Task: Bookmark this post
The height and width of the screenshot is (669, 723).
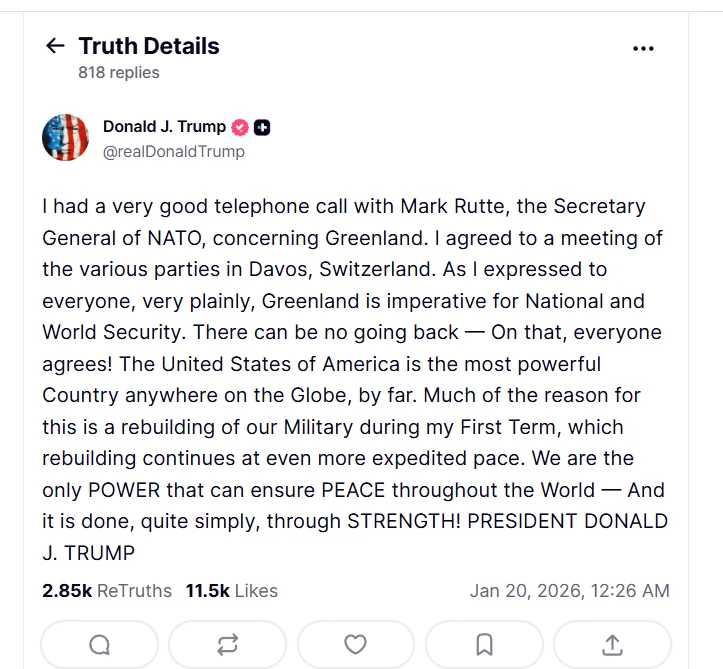Action: coord(484,644)
